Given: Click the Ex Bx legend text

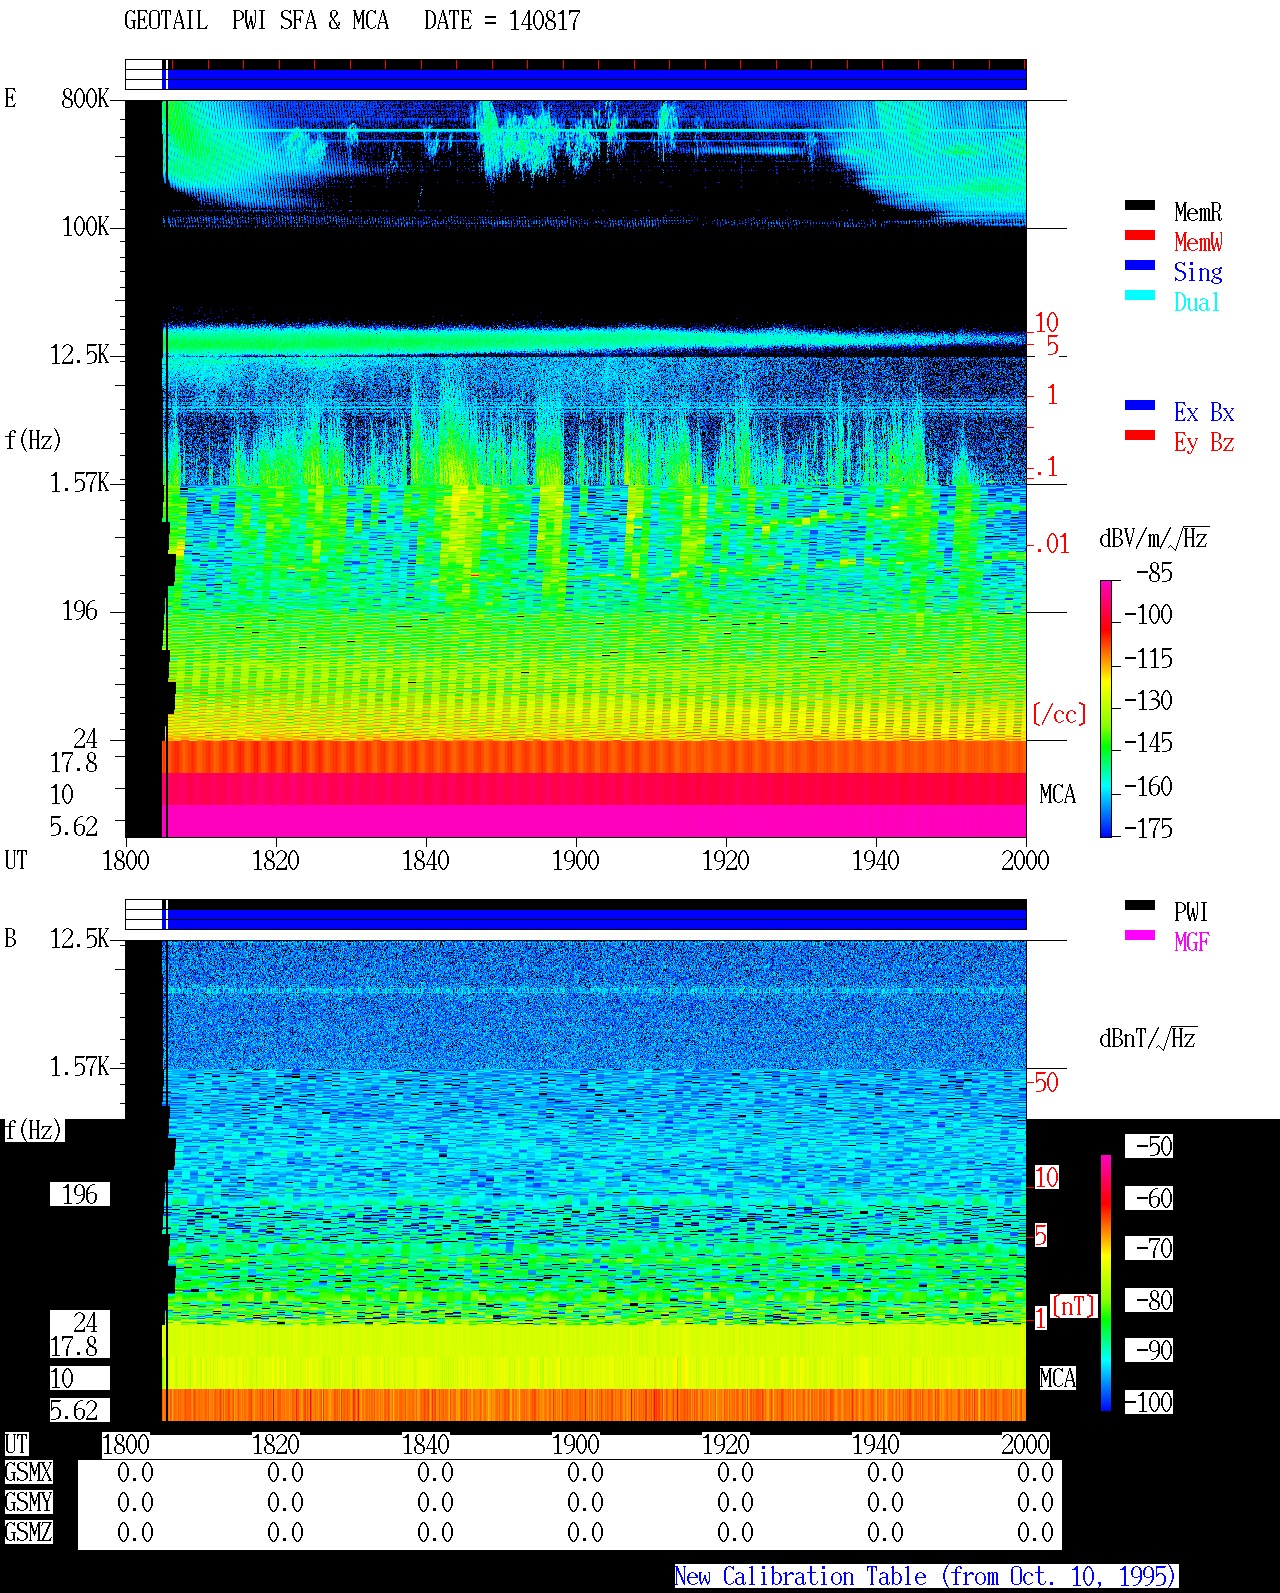Looking at the screenshot, I should click(1204, 412).
